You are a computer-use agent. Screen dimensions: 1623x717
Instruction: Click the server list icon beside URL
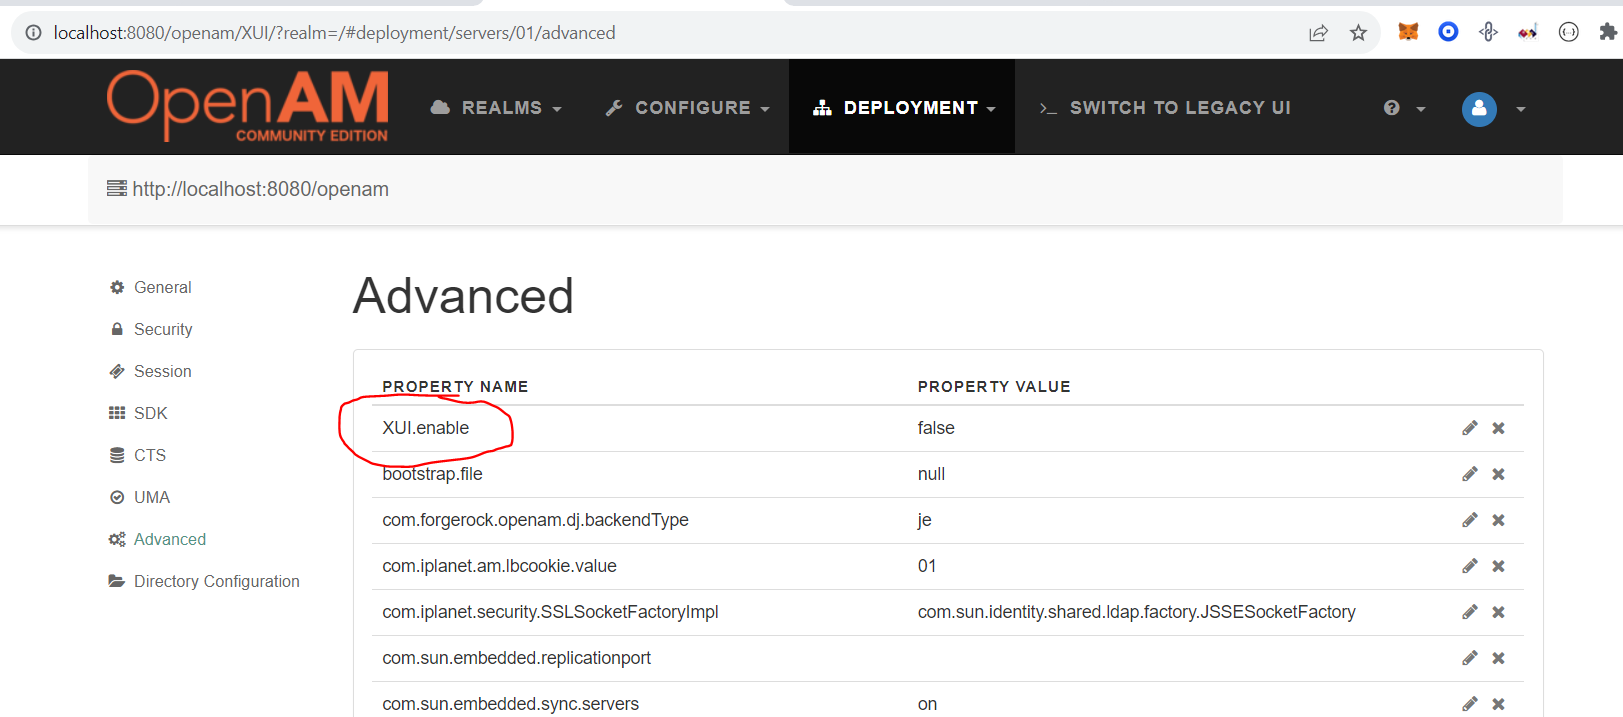[117, 188]
